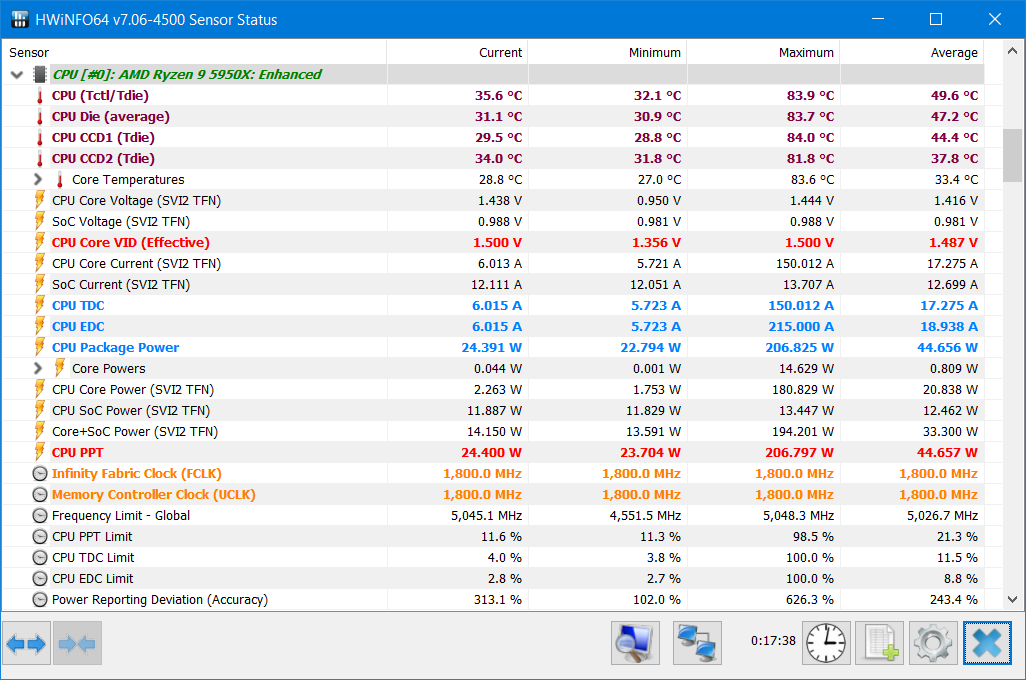
Task: Click lightning icon beside CPU PPT
Action: (x=40, y=452)
